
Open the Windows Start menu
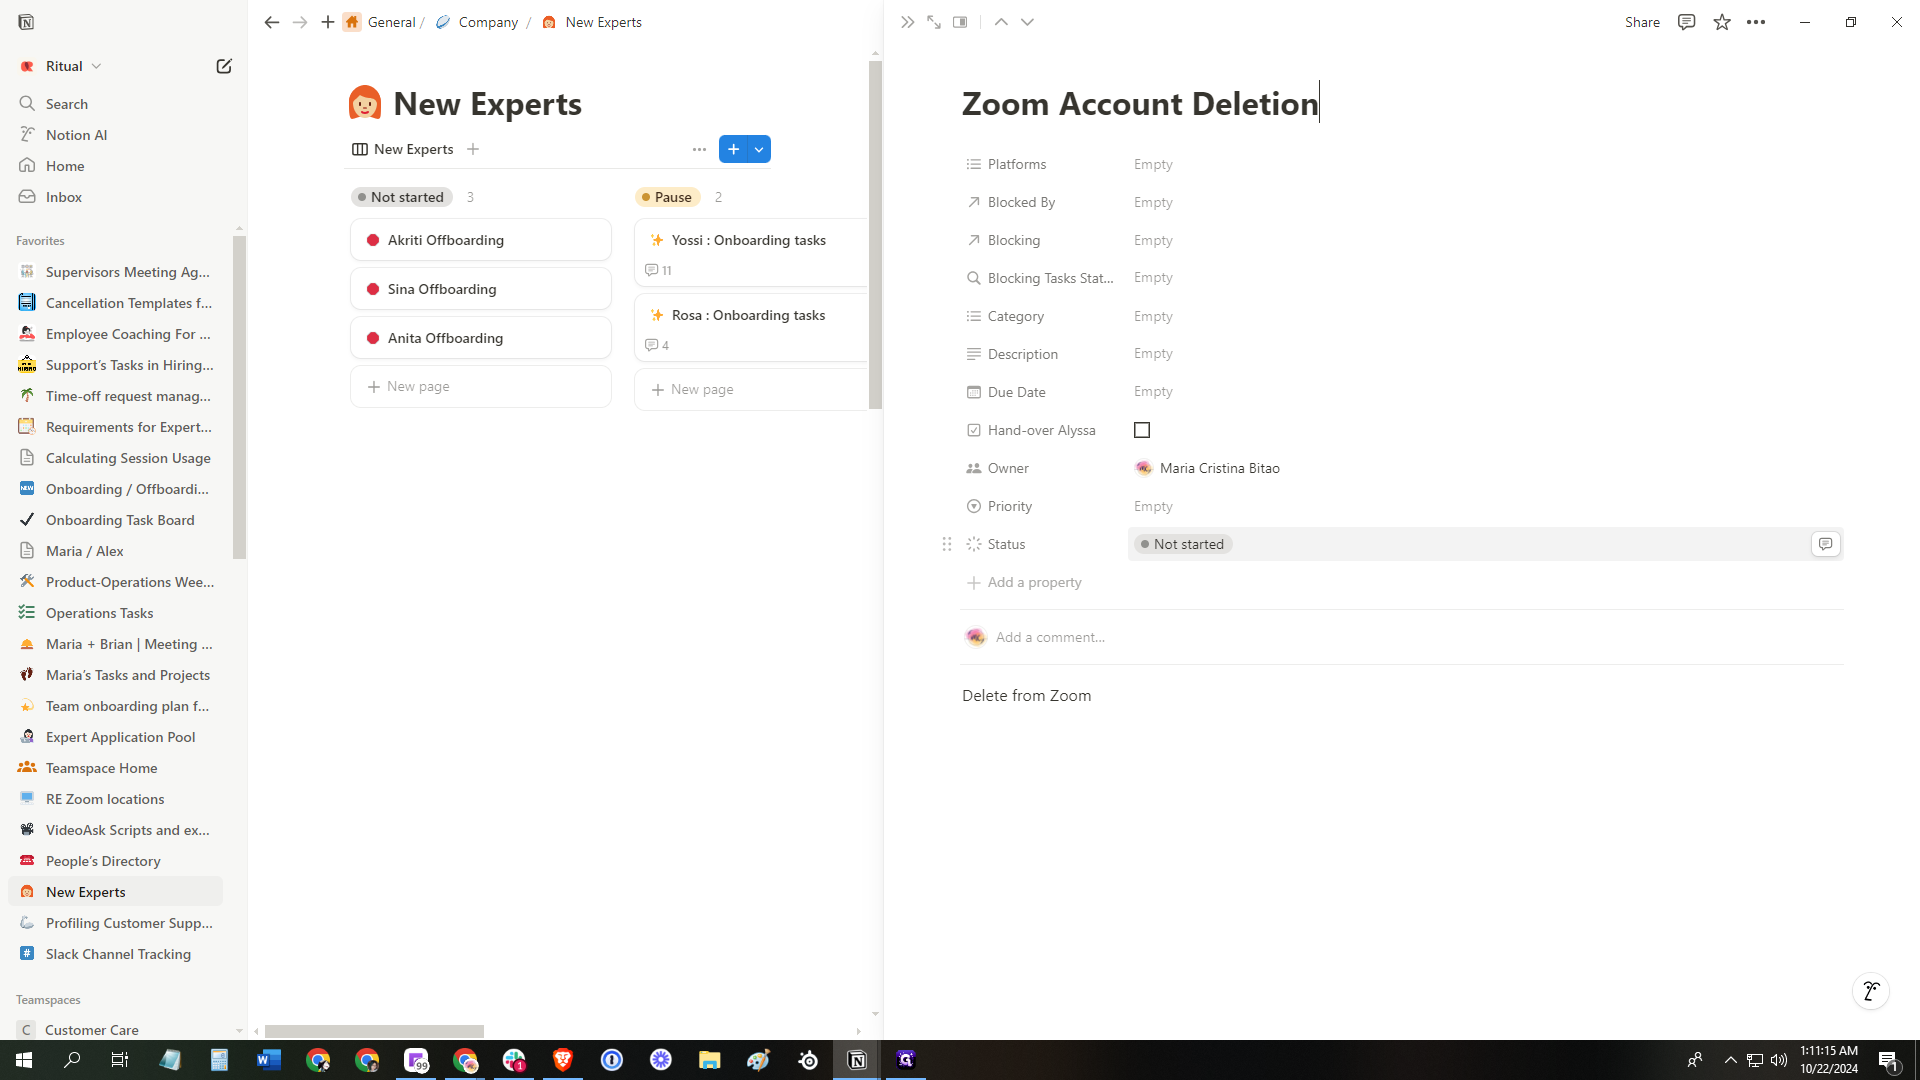point(24,1060)
